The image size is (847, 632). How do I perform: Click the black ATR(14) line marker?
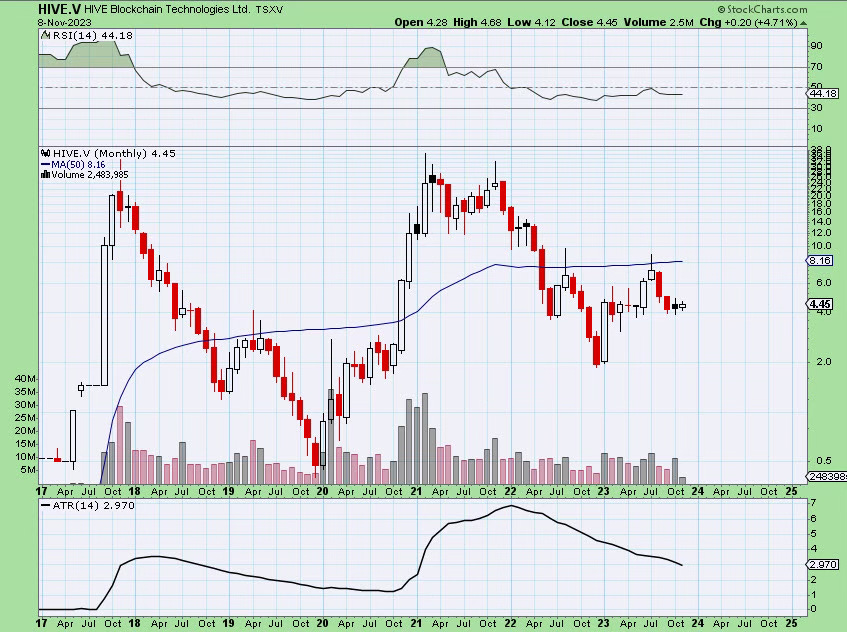(x=46, y=506)
